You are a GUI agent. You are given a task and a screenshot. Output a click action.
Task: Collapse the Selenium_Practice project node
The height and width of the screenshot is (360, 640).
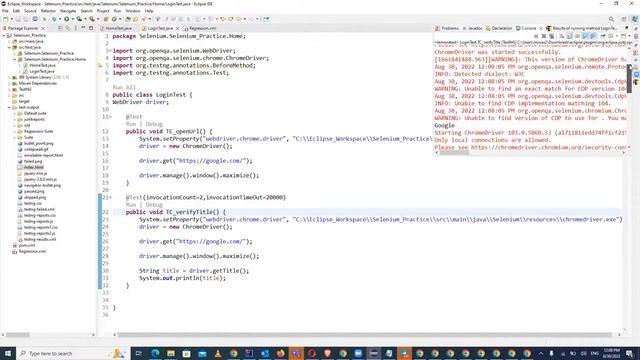[x=4, y=36]
